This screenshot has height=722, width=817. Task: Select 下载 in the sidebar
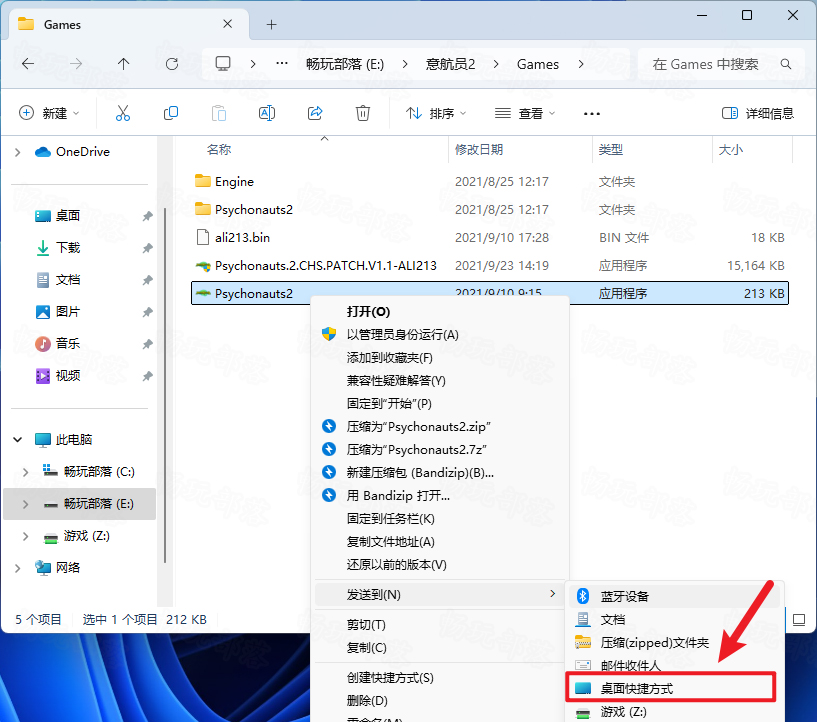pos(68,248)
